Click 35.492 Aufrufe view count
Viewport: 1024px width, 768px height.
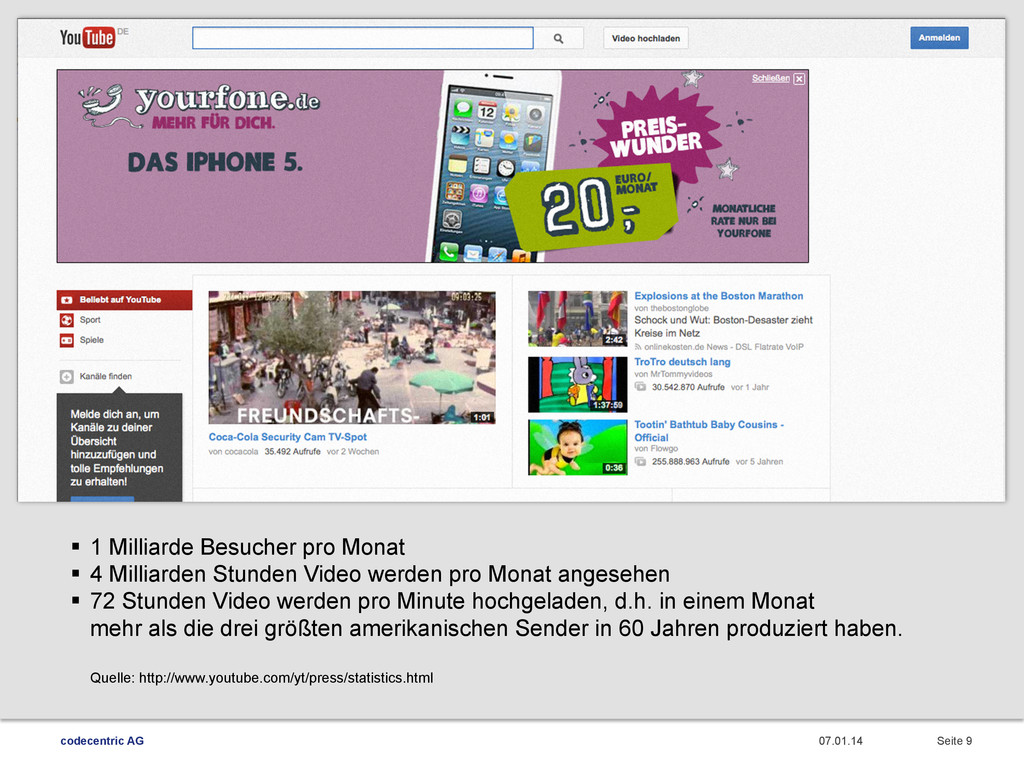point(292,452)
